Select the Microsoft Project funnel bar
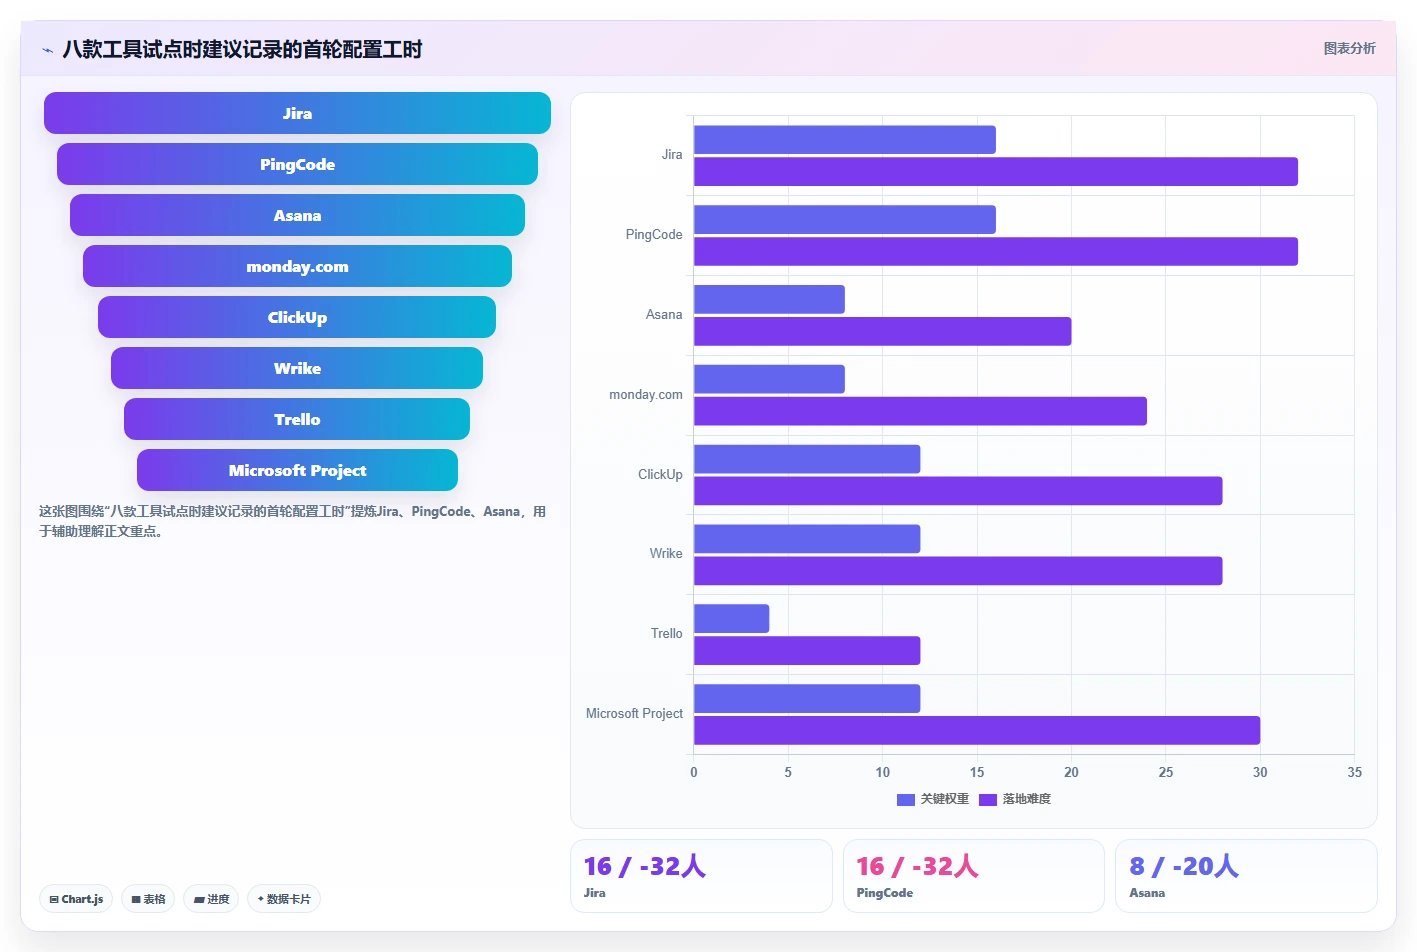Screen dimensions: 1417x952 click(x=297, y=470)
